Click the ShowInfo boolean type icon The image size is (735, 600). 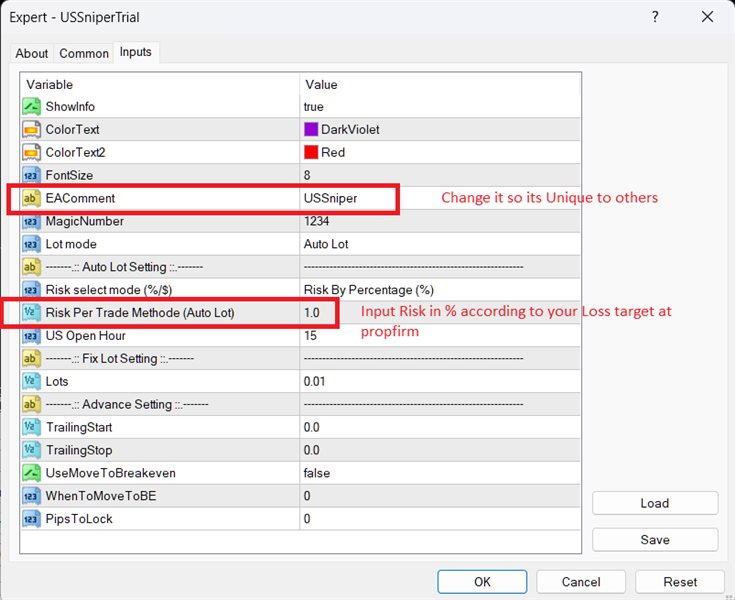(x=31, y=107)
